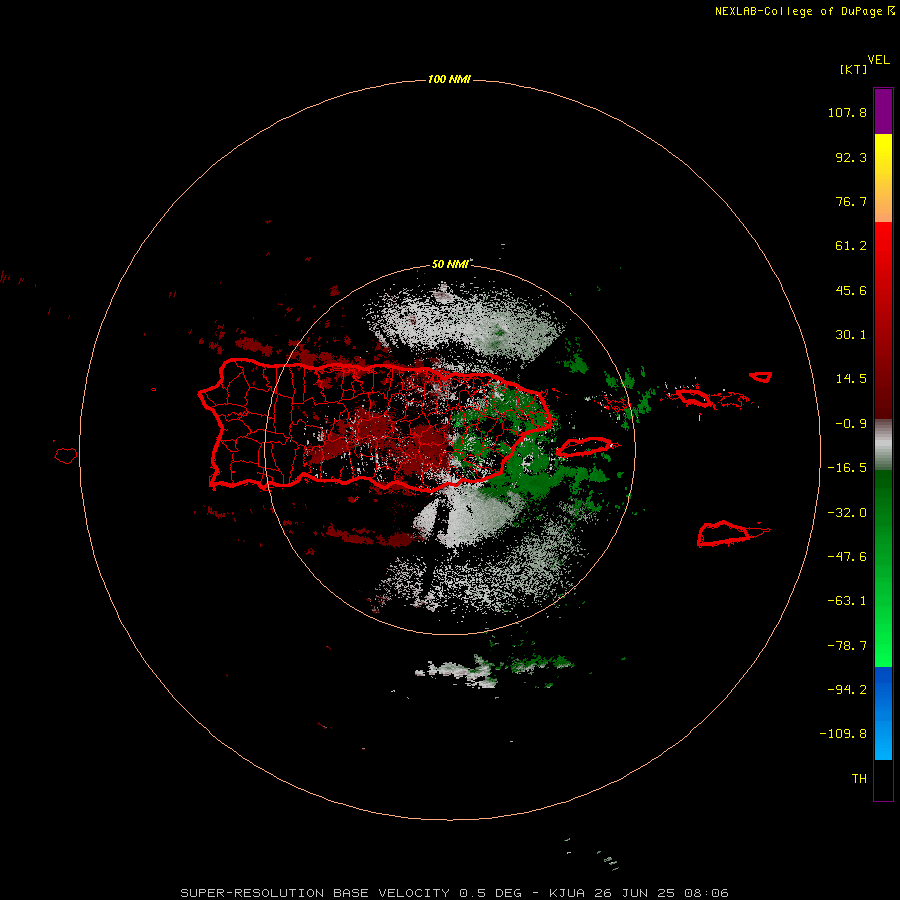Select the -47.6 legend value

(x=847, y=557)
